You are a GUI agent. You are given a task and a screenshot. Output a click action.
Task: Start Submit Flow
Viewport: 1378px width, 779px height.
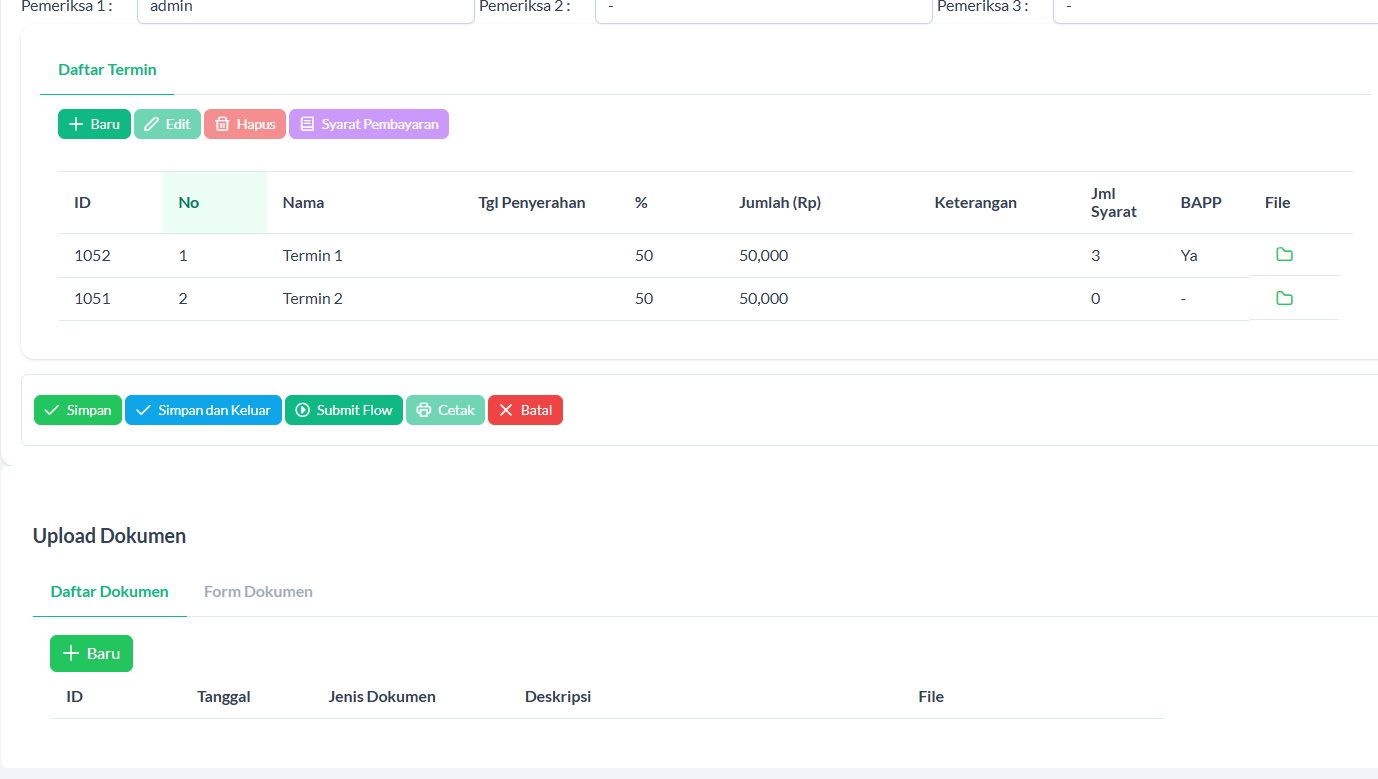(343, 410)
